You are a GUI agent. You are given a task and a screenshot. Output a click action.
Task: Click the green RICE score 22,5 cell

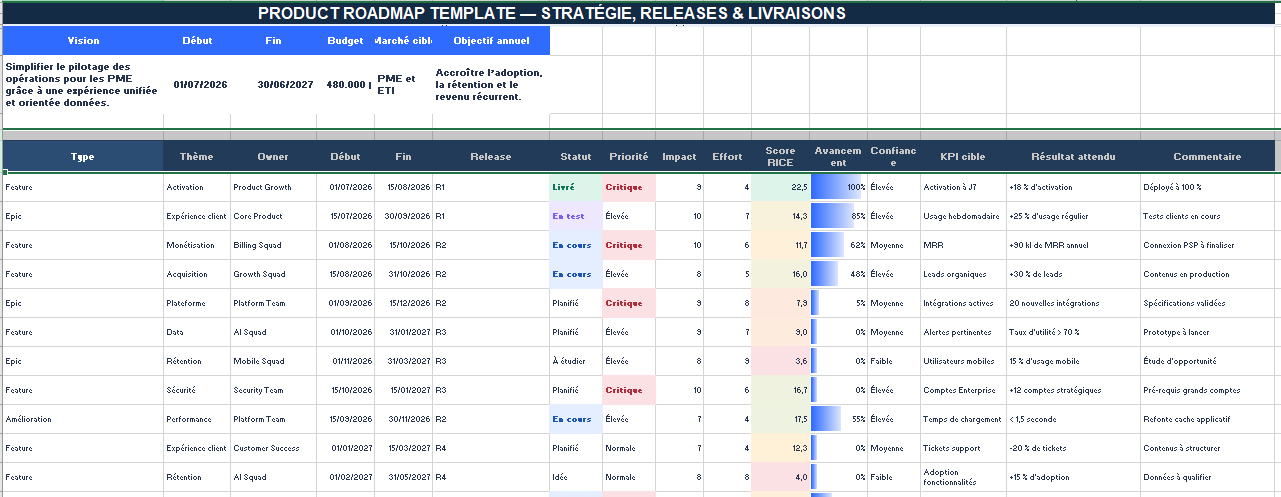[781, 187]
